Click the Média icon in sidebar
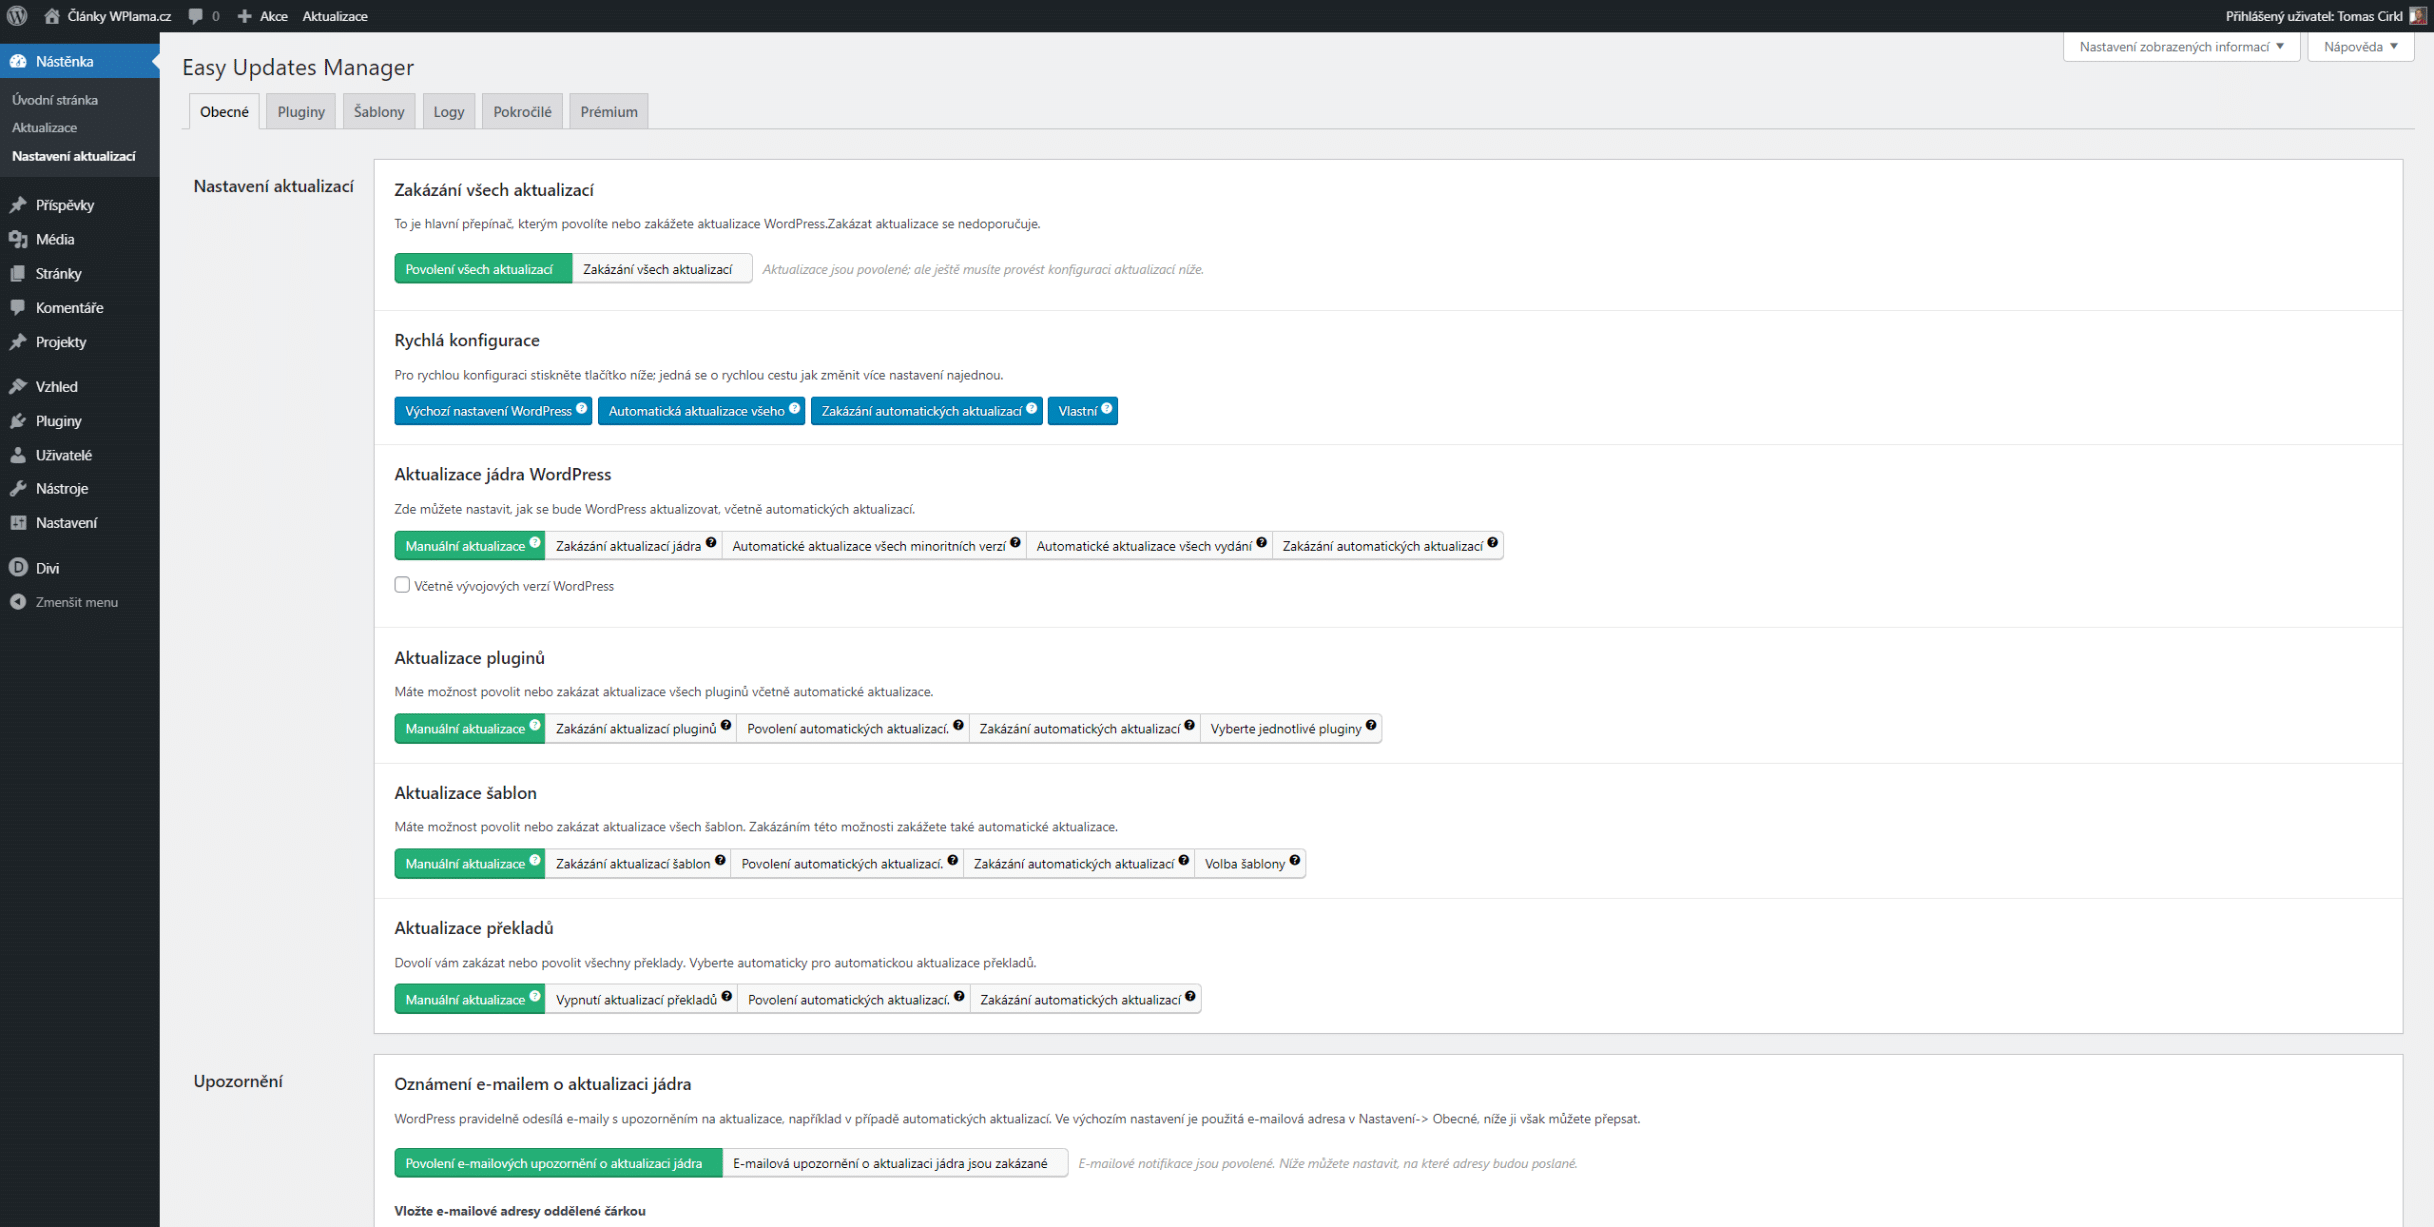Screen dimensions: 2434x1227 click(18, 239)
